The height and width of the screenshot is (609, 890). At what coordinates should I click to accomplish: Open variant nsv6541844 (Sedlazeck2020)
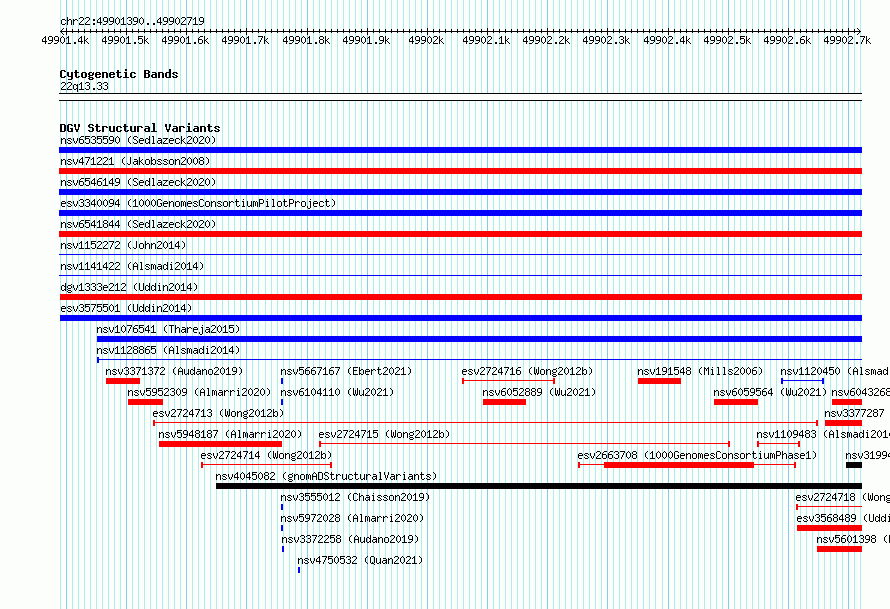[138, 224]
